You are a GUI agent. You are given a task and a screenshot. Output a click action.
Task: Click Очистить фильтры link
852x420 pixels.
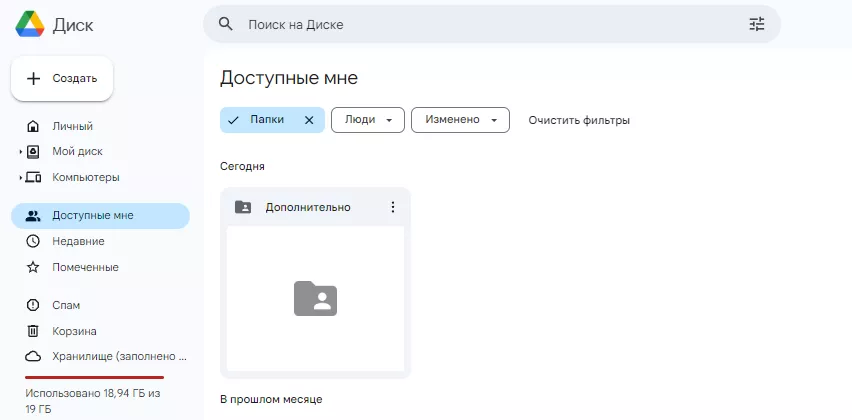point(579,120)
